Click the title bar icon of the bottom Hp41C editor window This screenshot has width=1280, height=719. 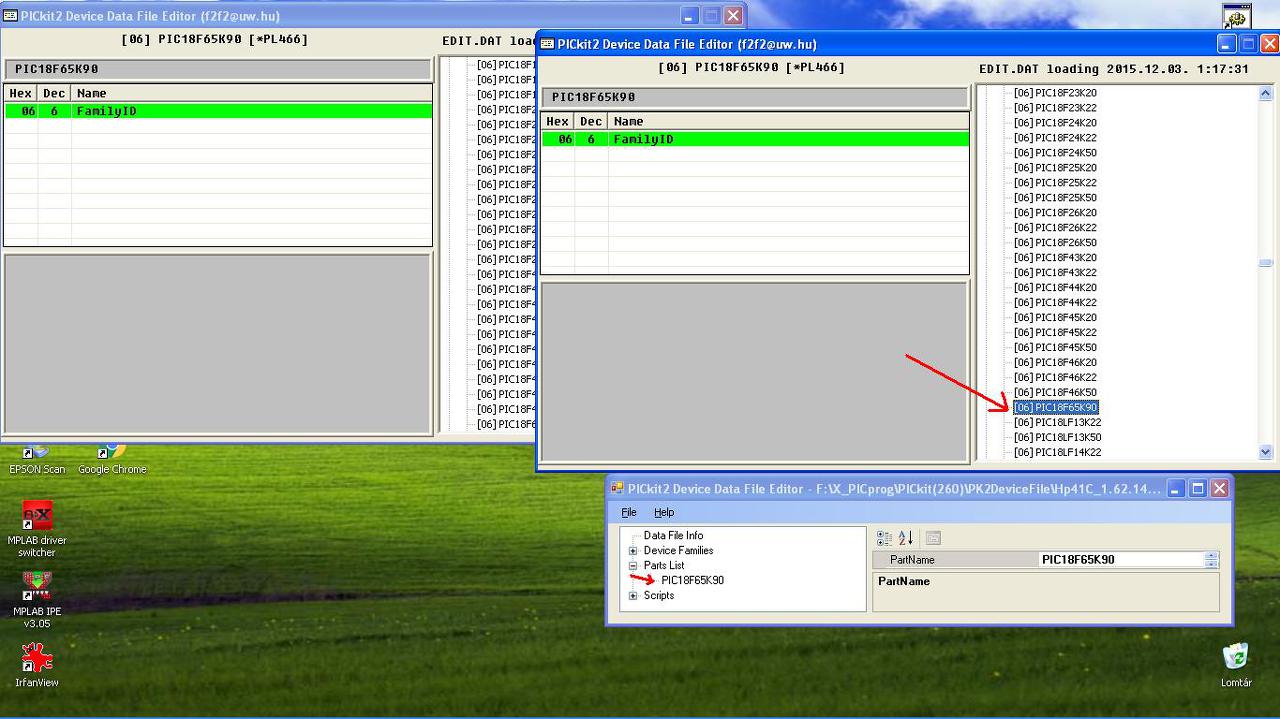click(x=617, y=488)
